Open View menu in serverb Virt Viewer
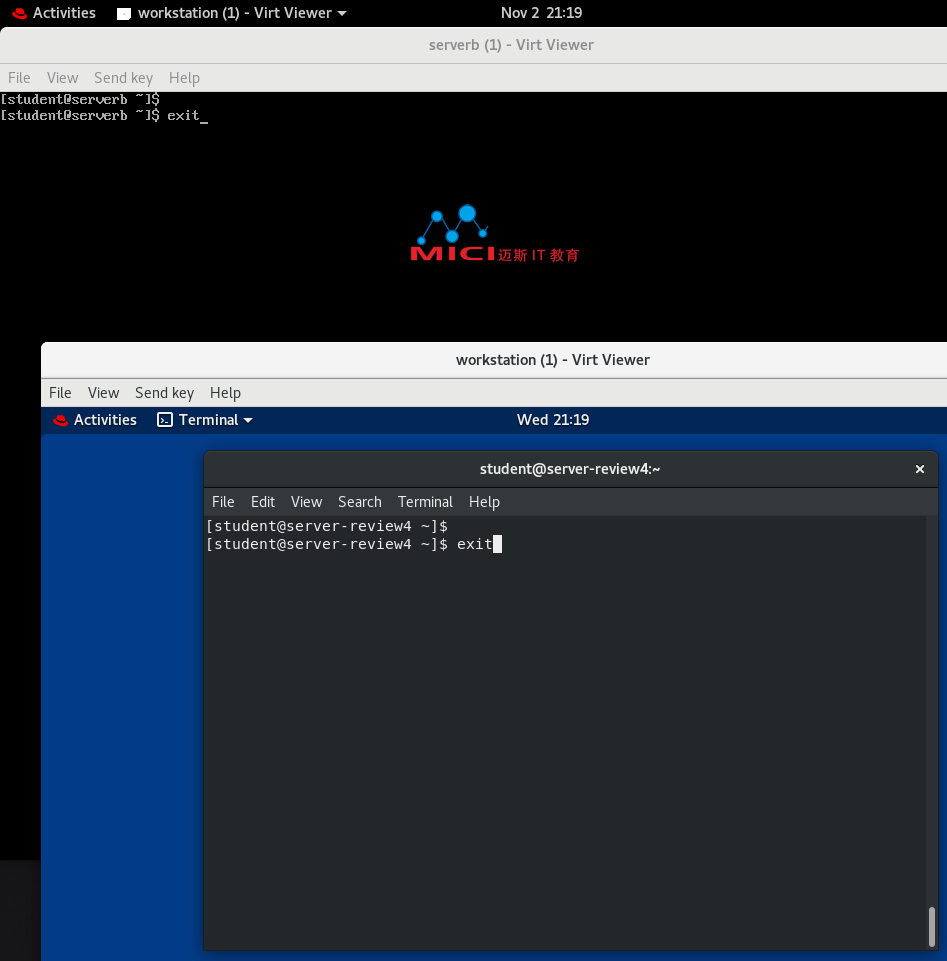The height and width of the screenshot is (961, 947). tap(63, 78)
